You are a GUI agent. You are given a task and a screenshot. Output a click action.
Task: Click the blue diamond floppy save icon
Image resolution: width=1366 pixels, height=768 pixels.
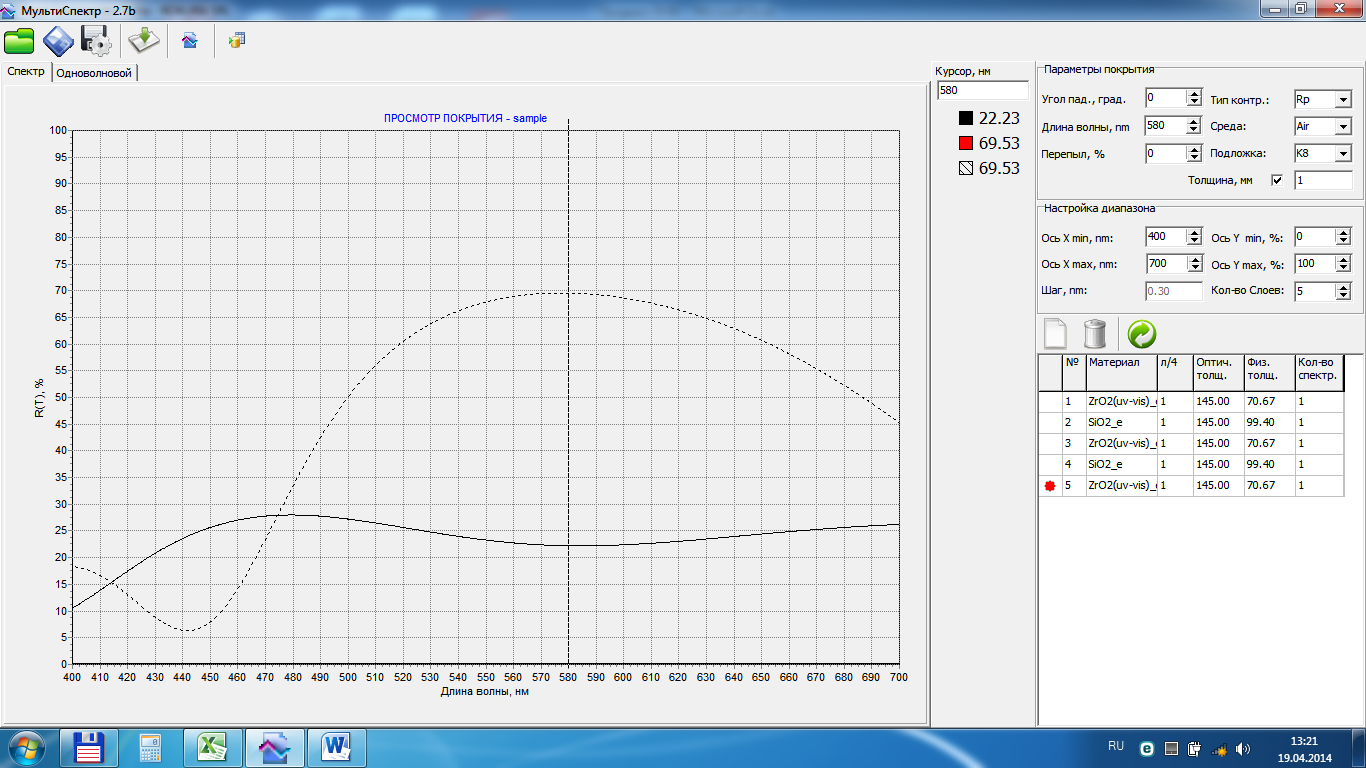tap(58, 41)
